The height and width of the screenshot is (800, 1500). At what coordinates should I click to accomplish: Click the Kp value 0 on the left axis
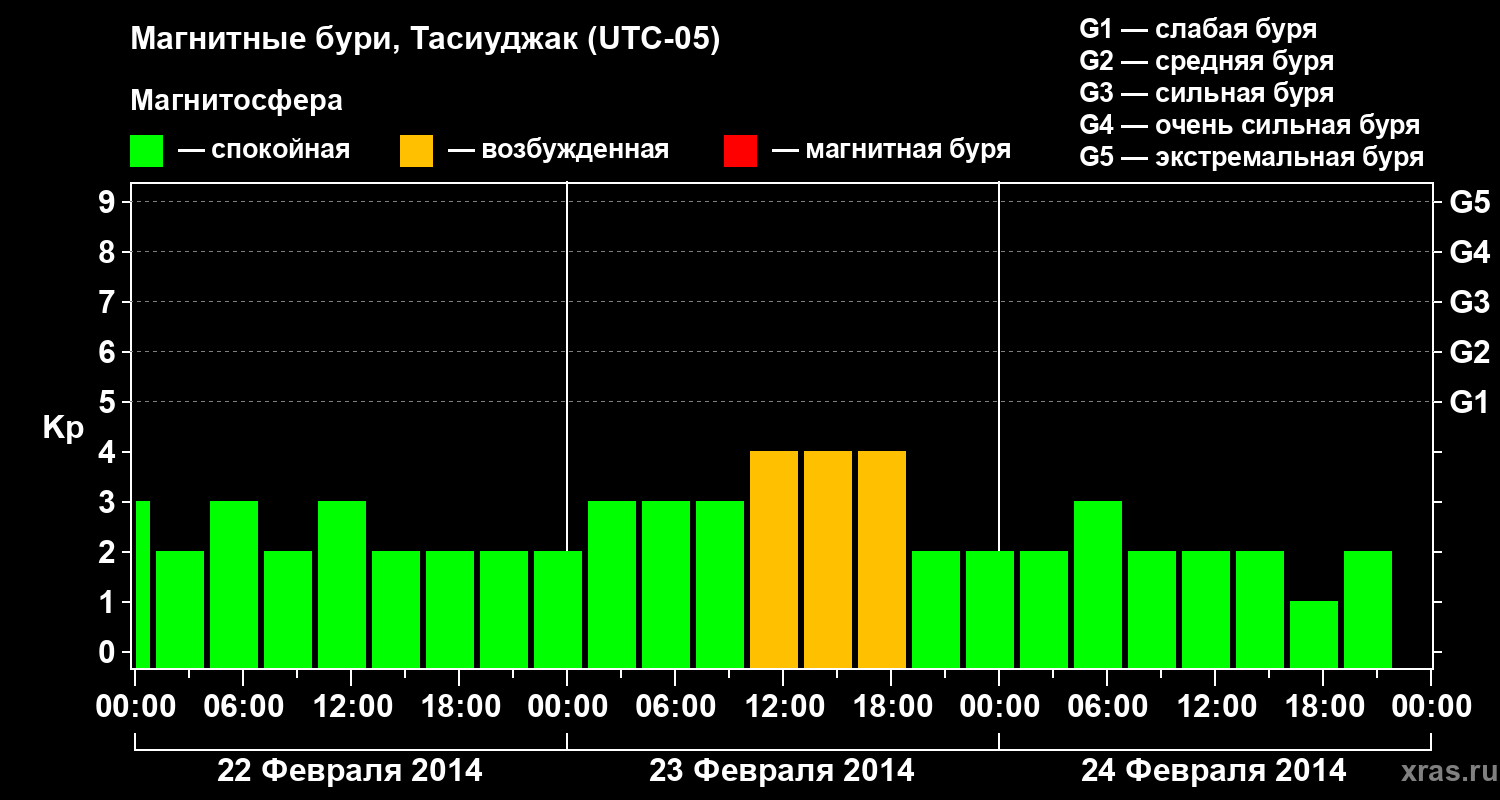coord(109,652)
